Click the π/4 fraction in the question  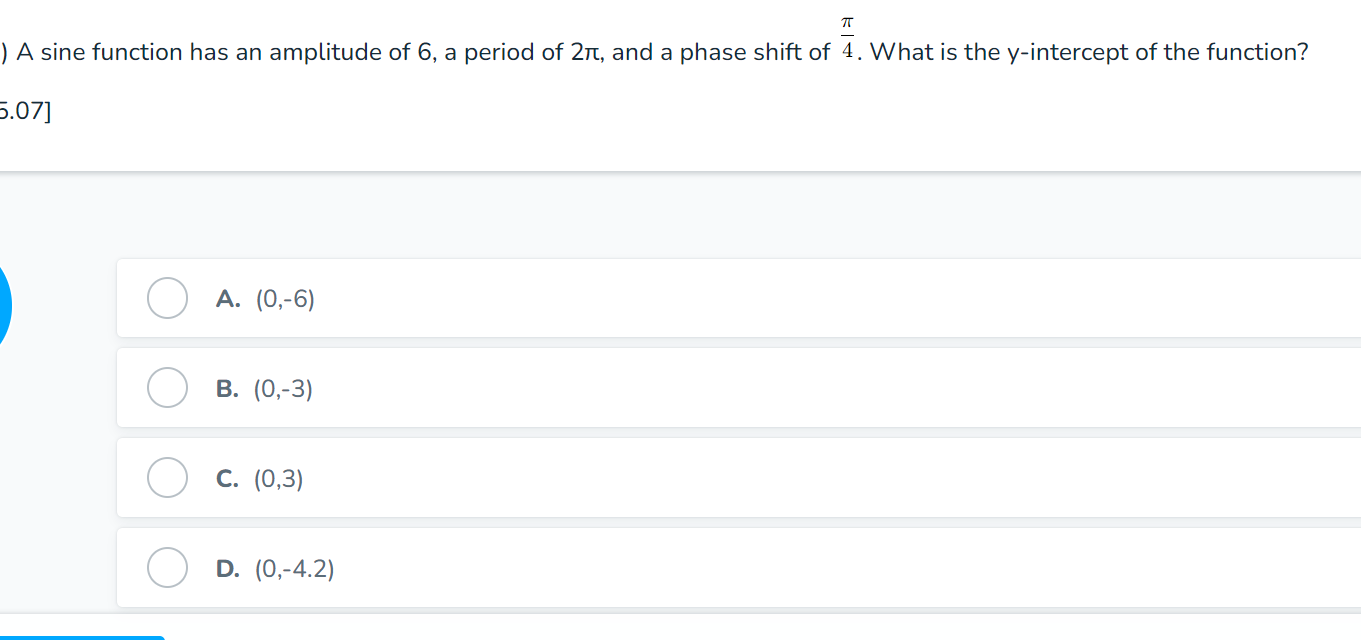846,38
